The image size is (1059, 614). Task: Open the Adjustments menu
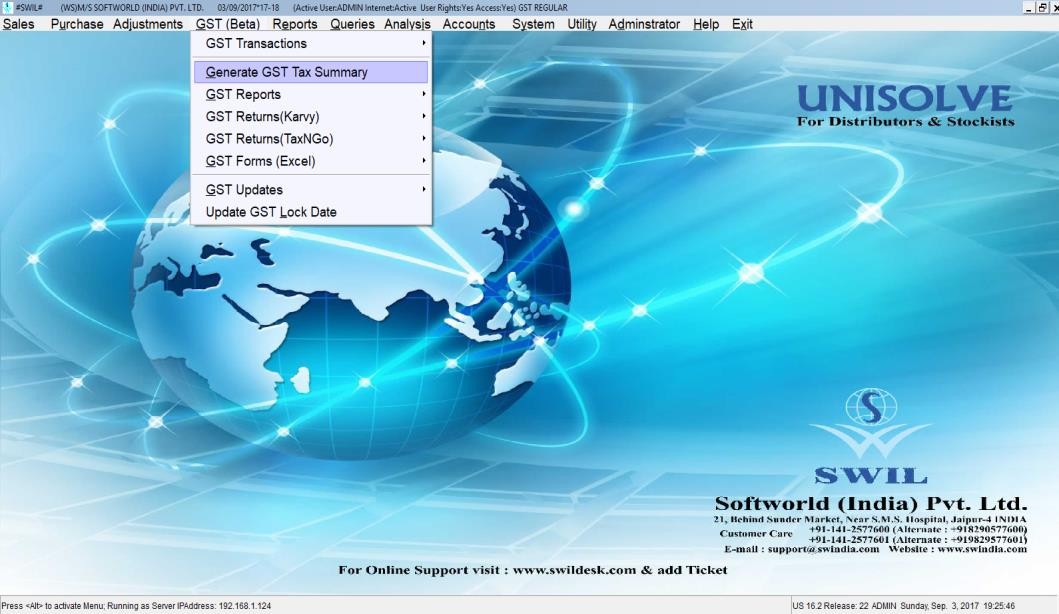148,24
